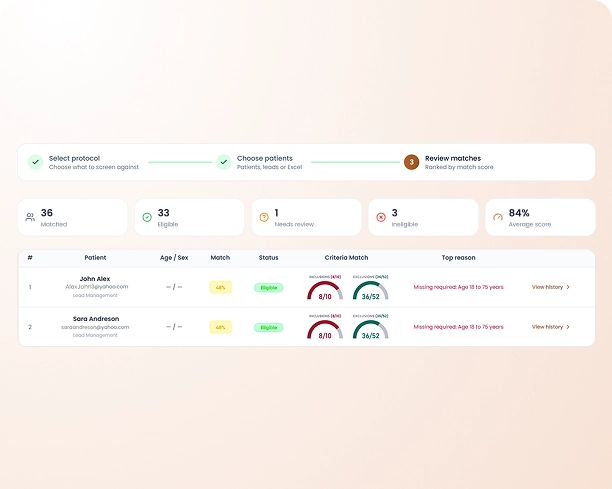
Task: Click the email saraandreson@yahoo.com
Action: 95,327
